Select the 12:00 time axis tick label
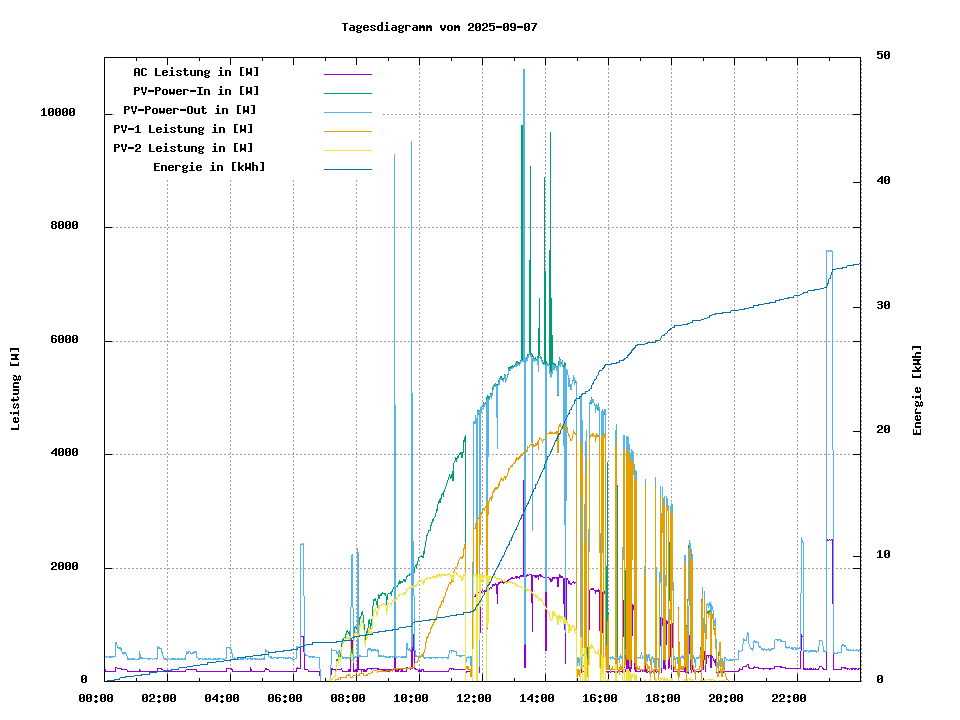The width and height of the screenshot is (960, 720). pyautogui.click(x=474, y=698)
